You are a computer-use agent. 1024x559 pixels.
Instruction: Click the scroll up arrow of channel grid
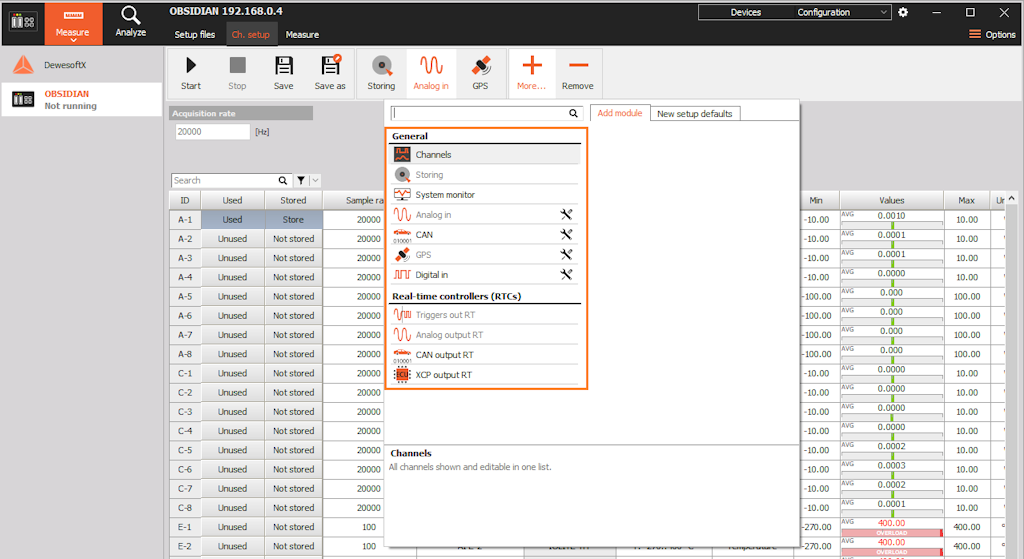tap(1012, 198)
